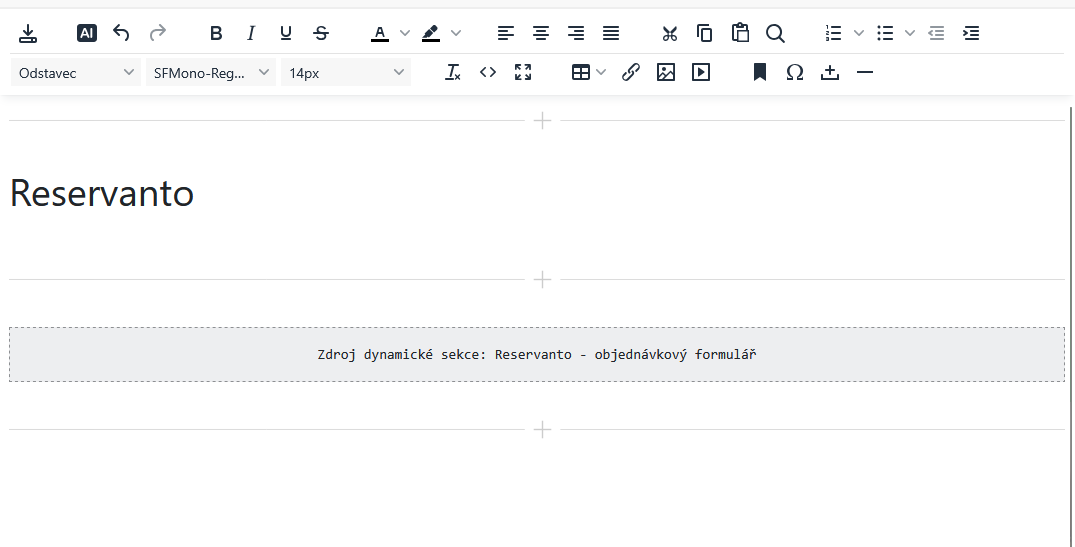Center align the text
This screenshot has height=547, width=1075.
coord(541,33)
